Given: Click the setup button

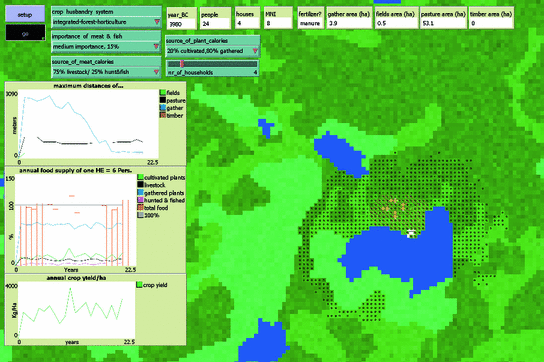Looking at the screenshot, I should click(25, 14).
